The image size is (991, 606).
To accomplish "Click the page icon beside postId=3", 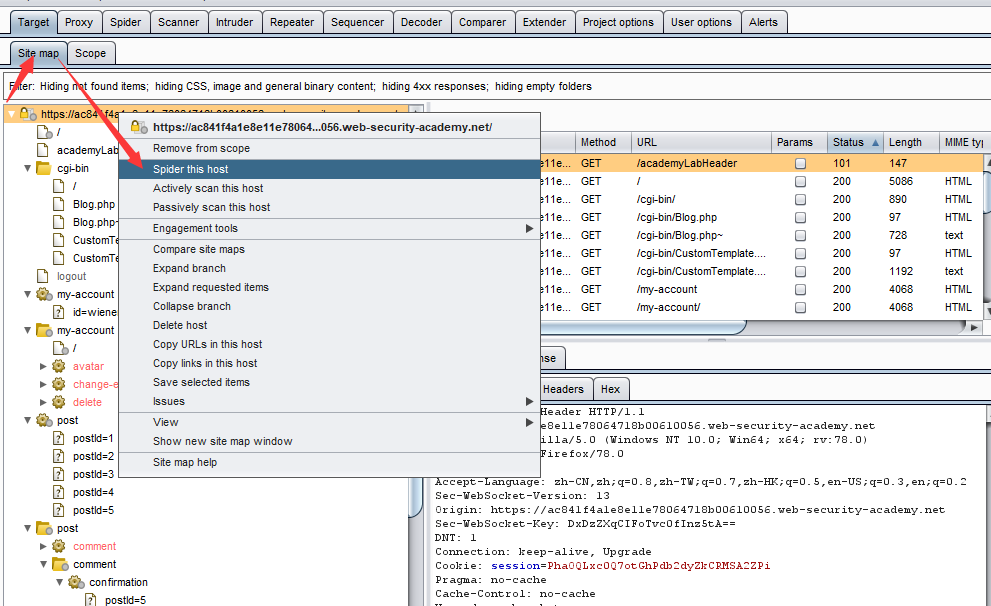I will [60, 474].
